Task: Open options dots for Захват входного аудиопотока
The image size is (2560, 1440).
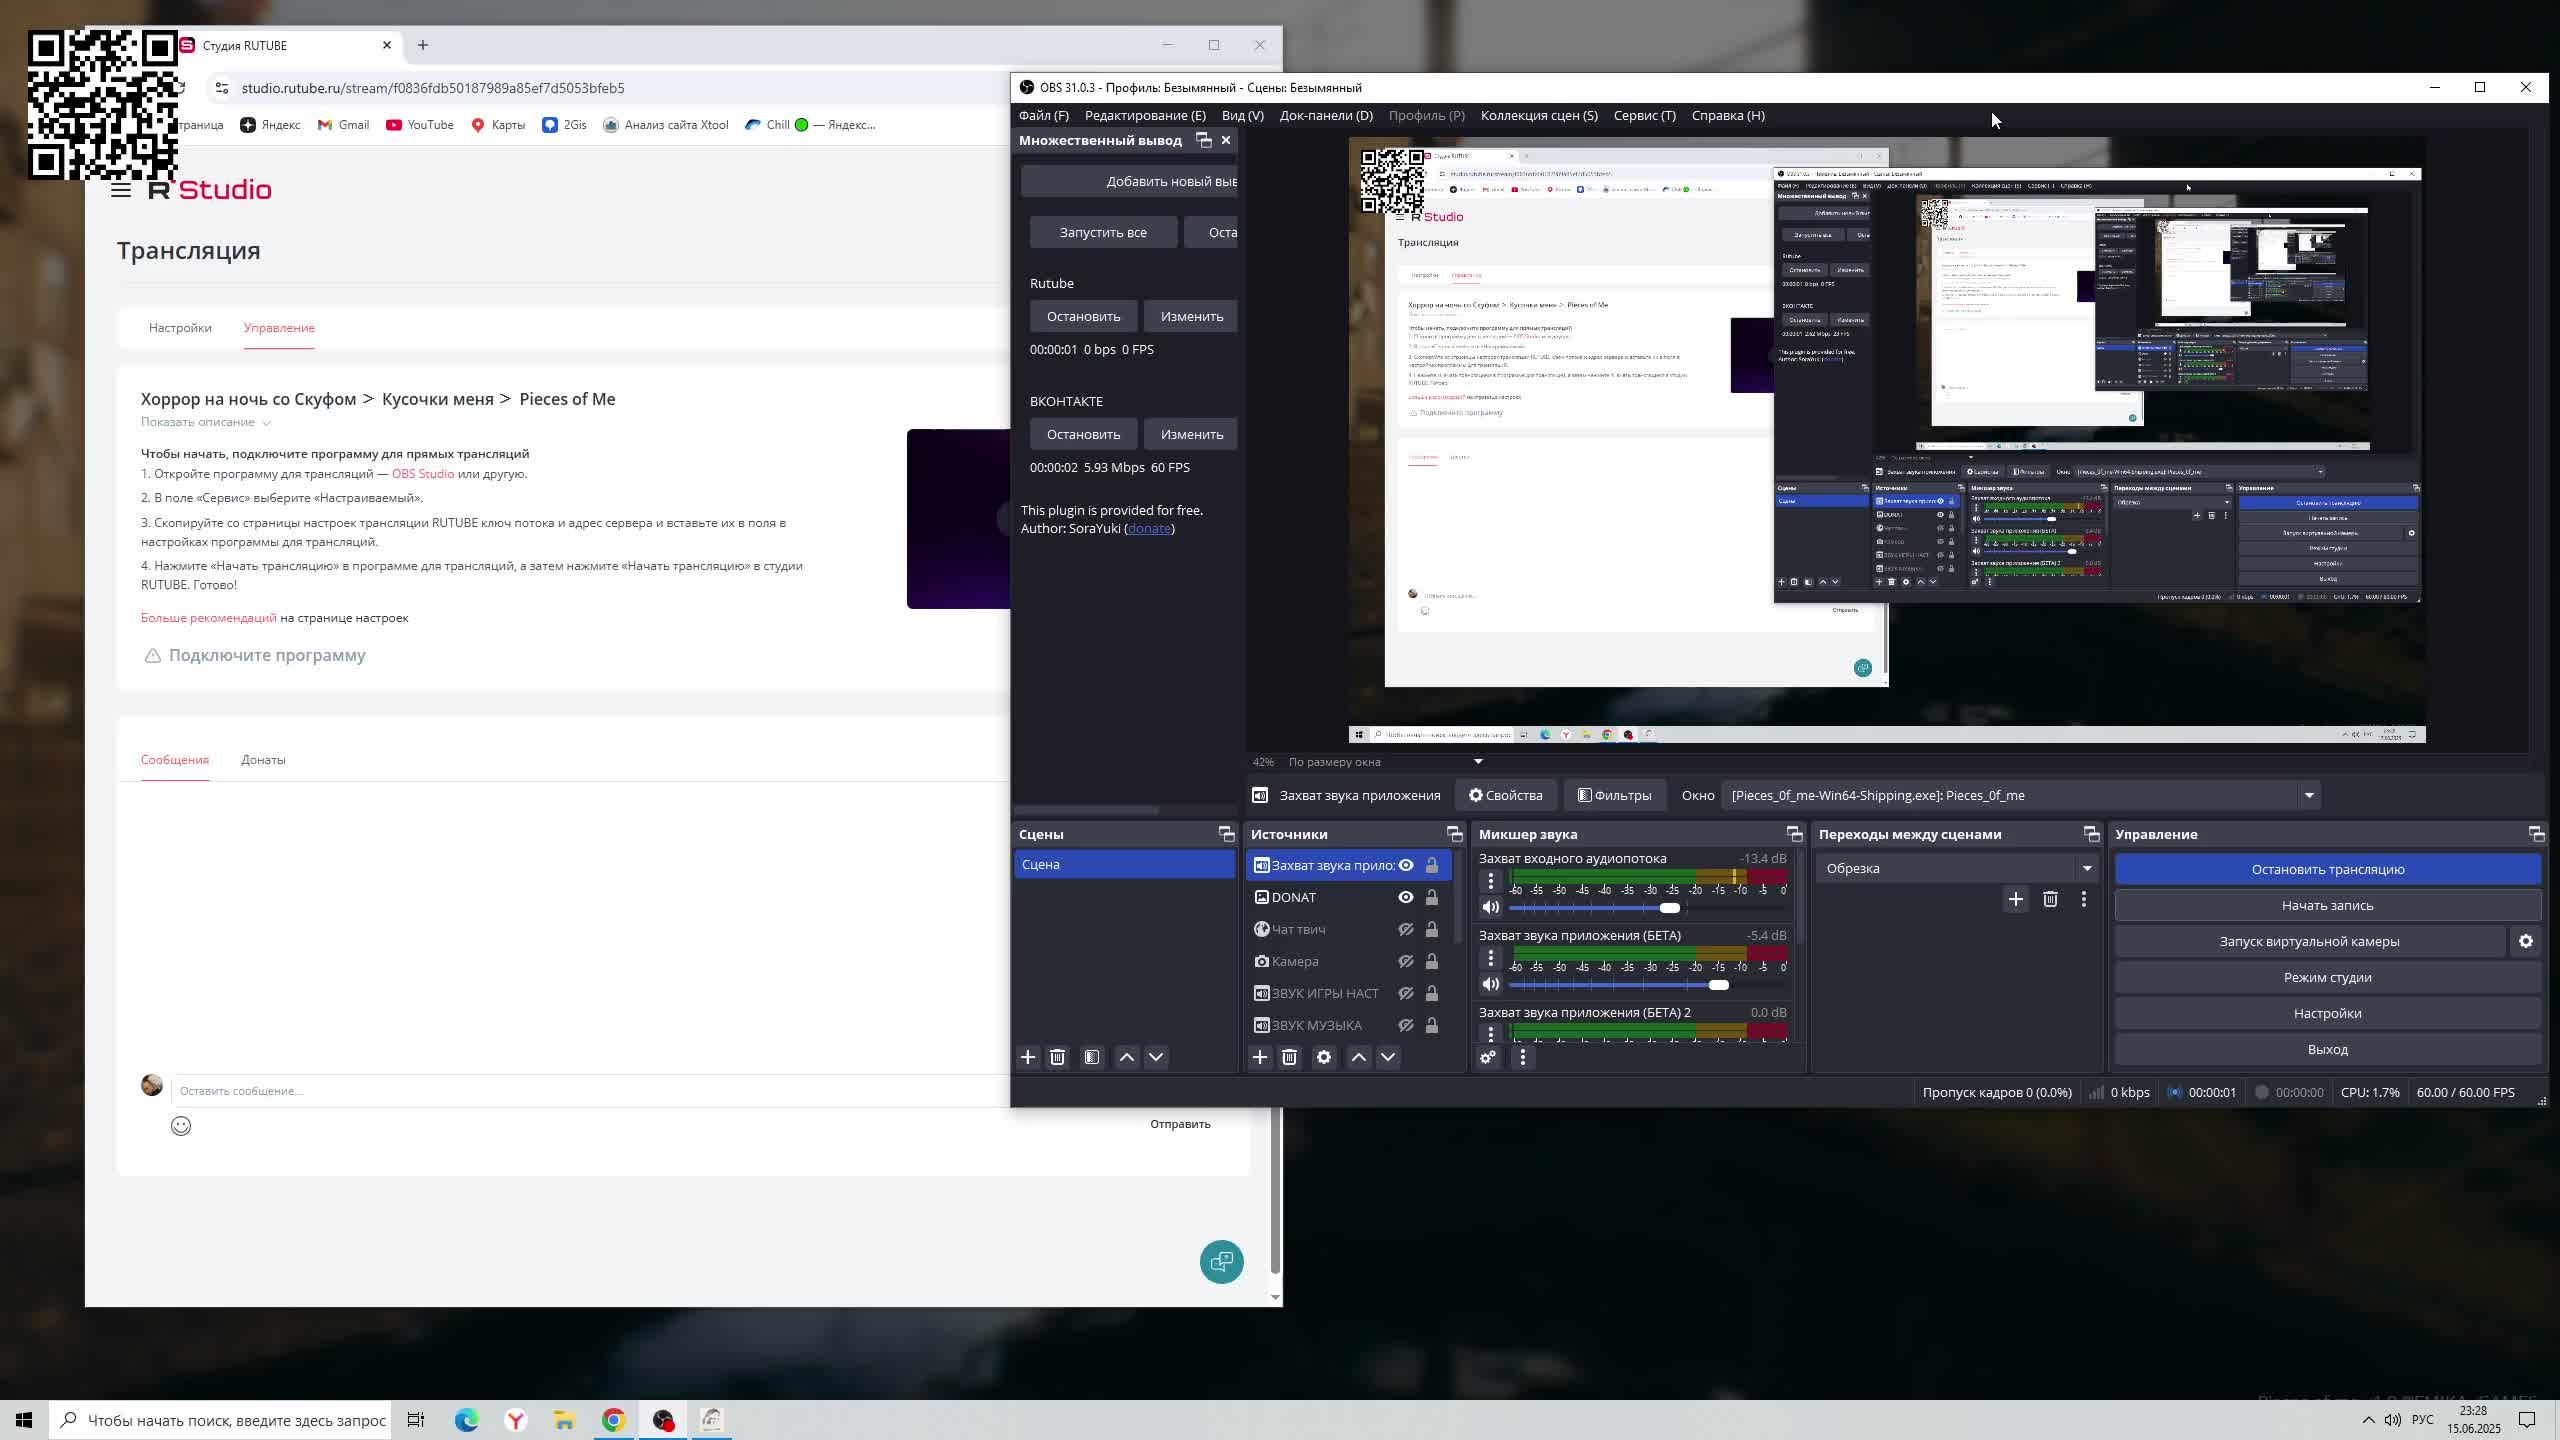Action: point(1491,881)
